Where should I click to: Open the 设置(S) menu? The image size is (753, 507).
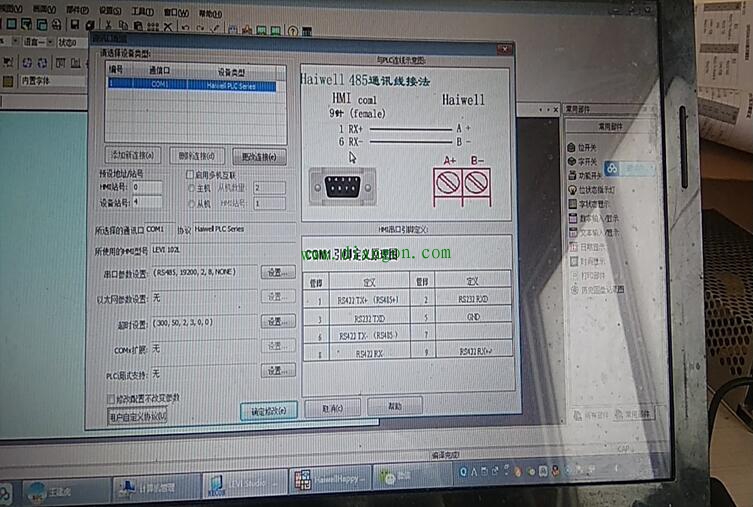click(110, 11)
